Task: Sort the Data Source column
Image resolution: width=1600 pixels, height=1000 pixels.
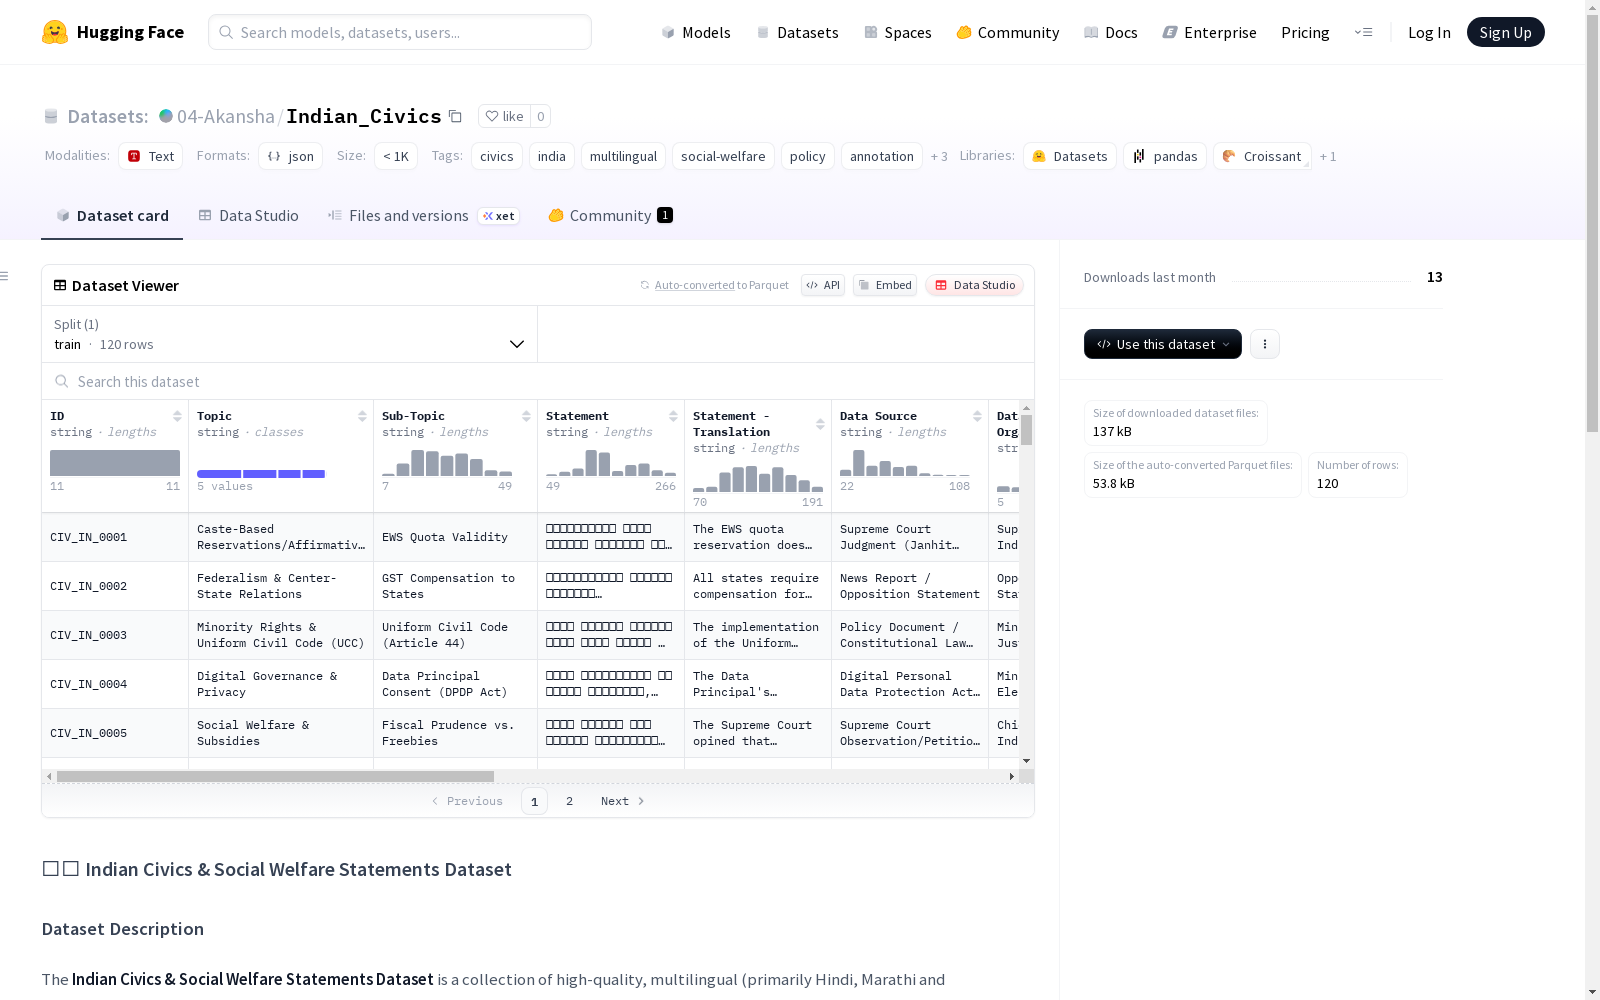Action: click(977, 416)
